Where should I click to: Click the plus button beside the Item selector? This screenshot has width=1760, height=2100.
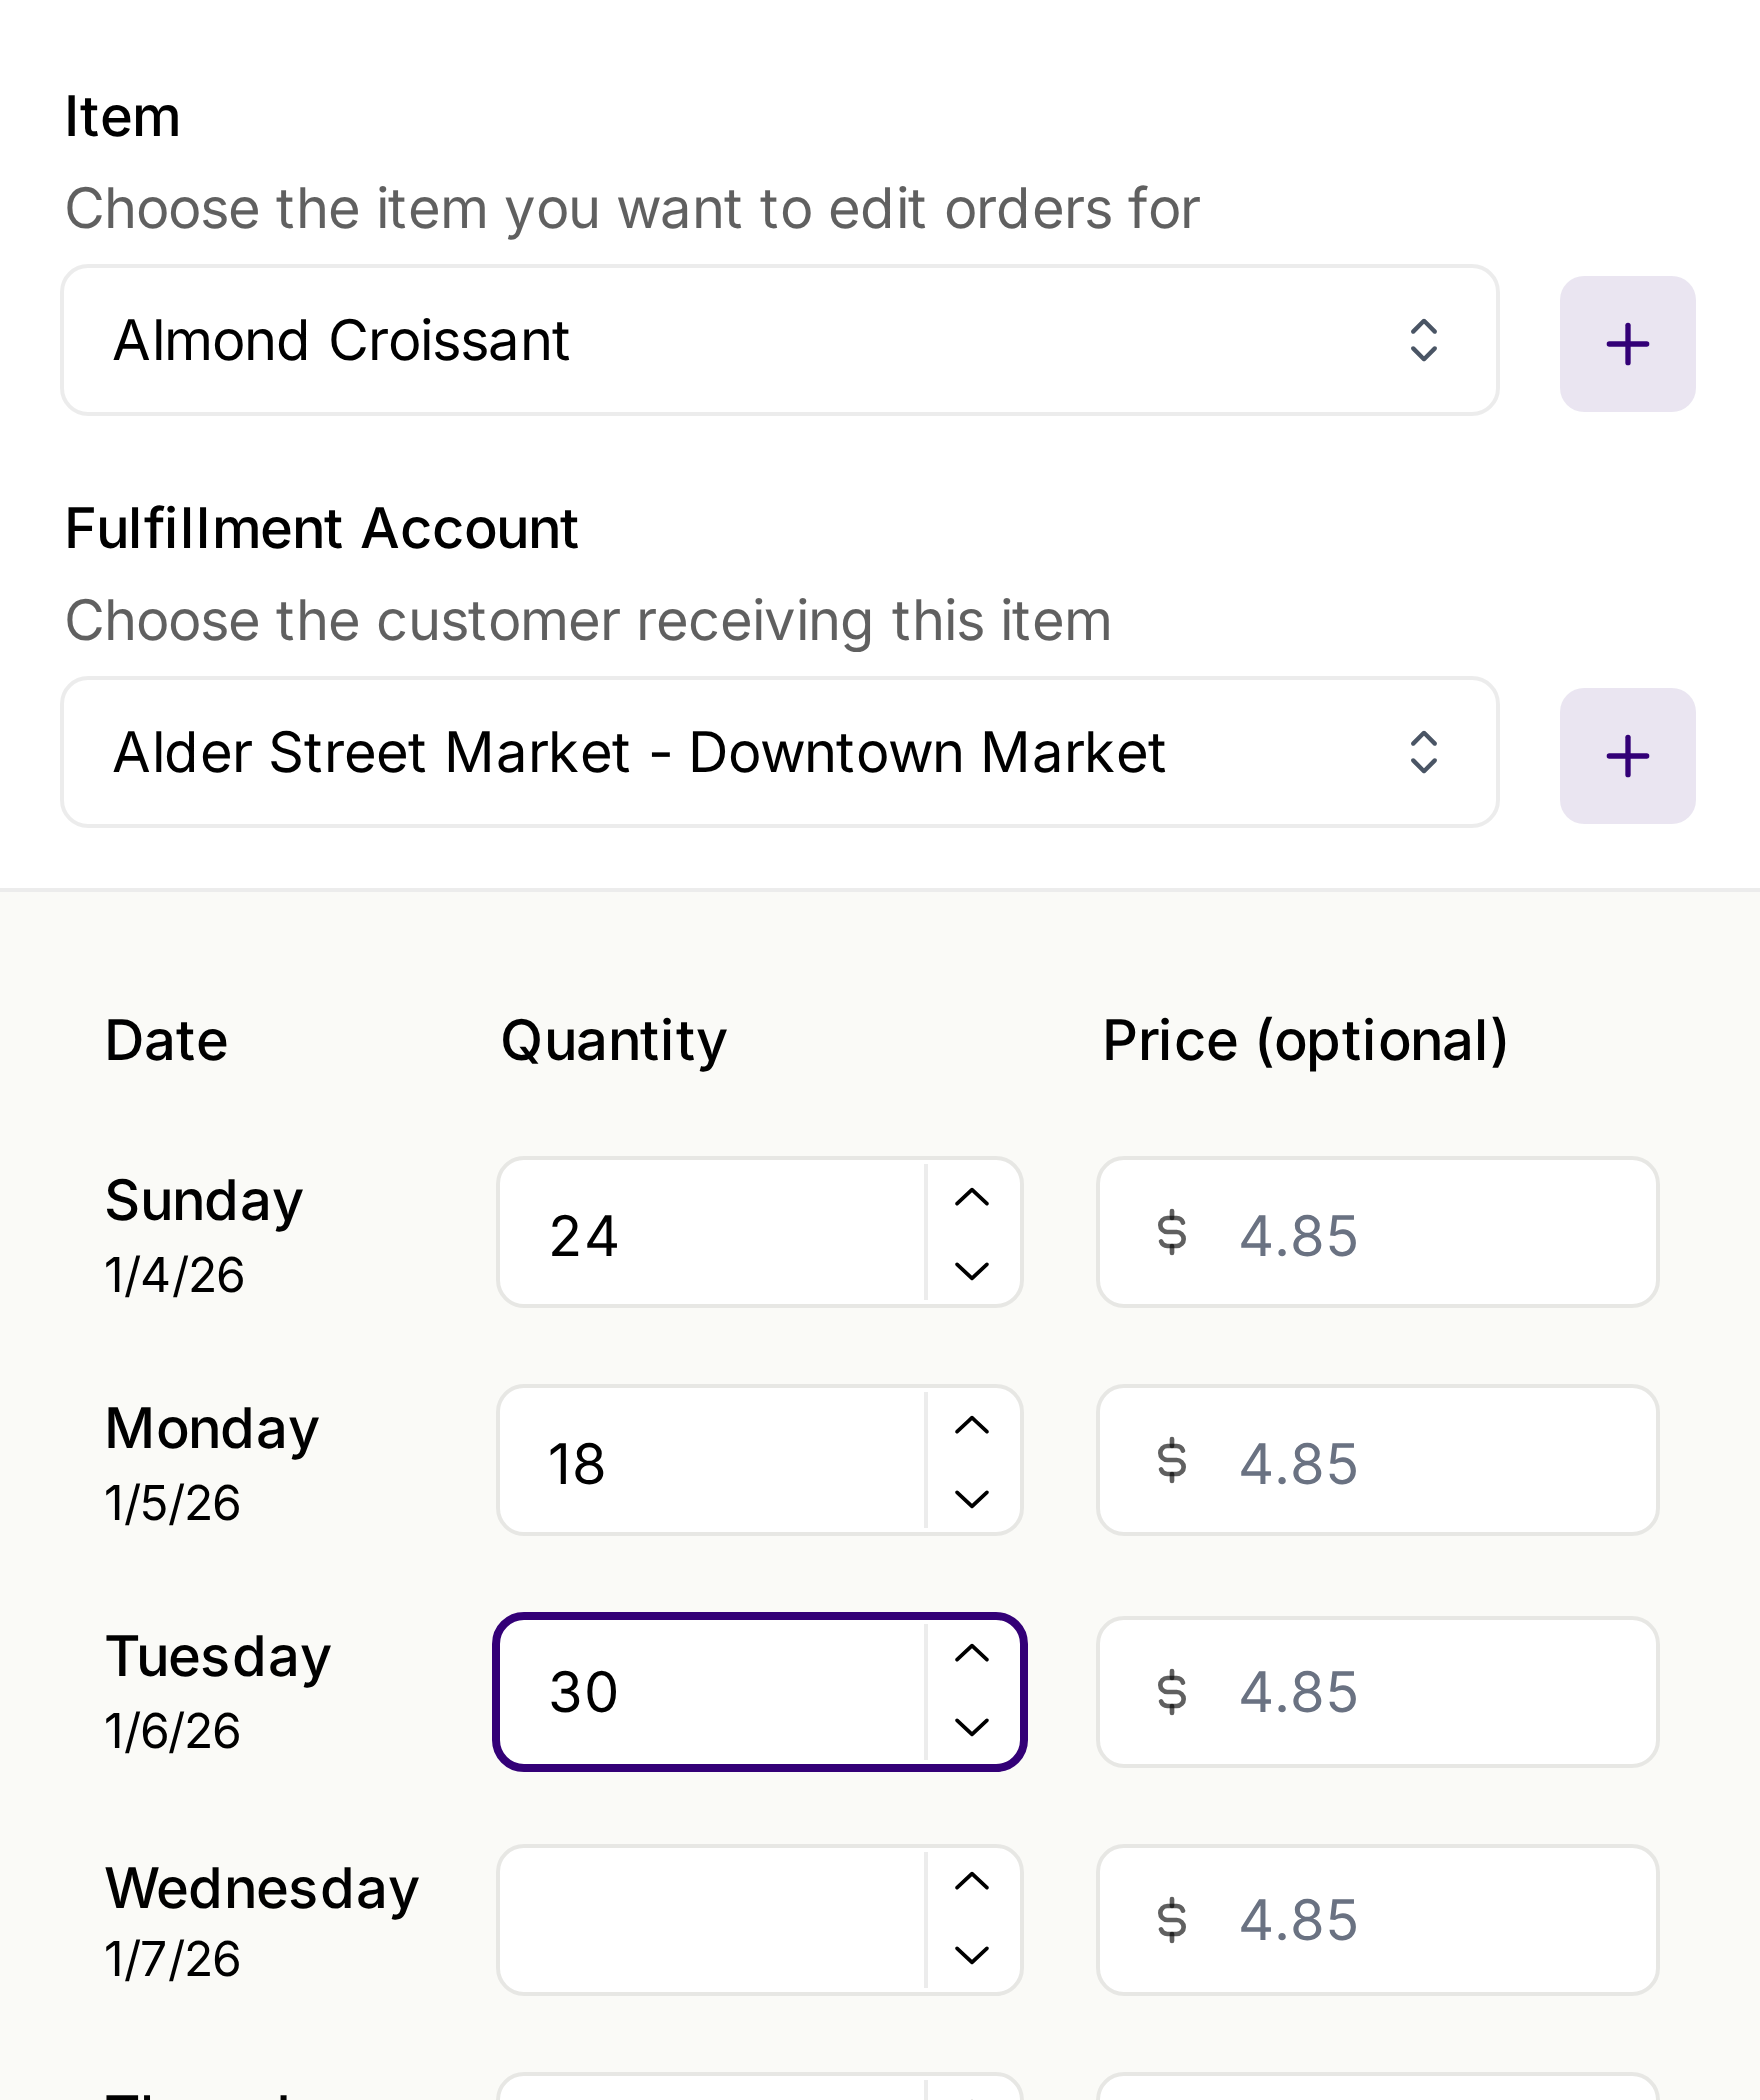(x=1627, y=344)
